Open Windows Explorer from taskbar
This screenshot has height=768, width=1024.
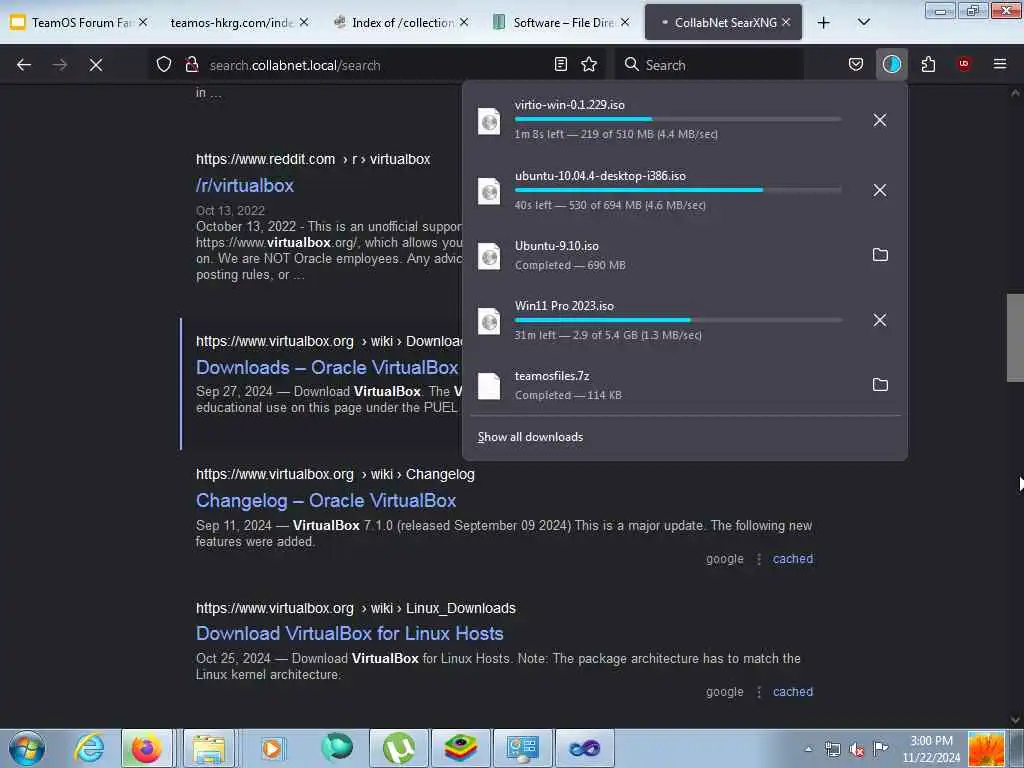[209, 748]
